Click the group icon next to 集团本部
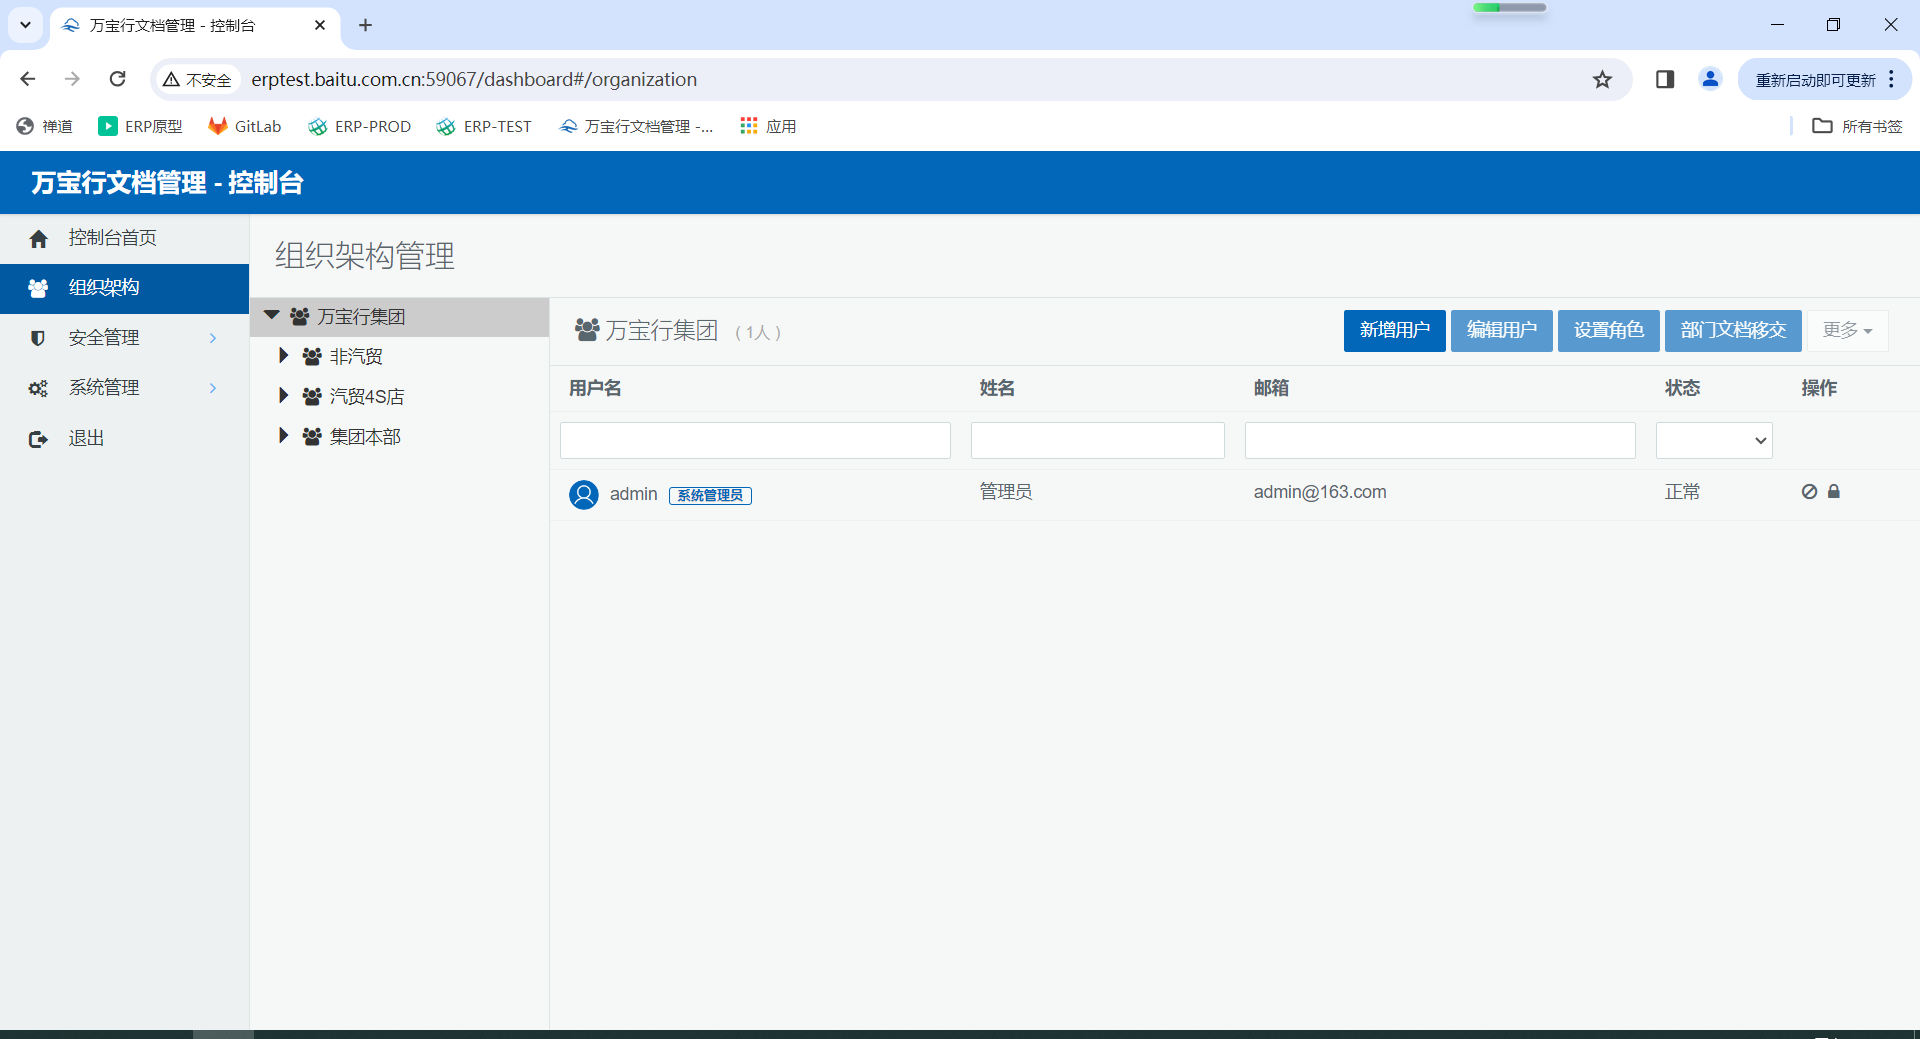The height and width of the screenshot is (1039, 1920). (x=312, y=437)
